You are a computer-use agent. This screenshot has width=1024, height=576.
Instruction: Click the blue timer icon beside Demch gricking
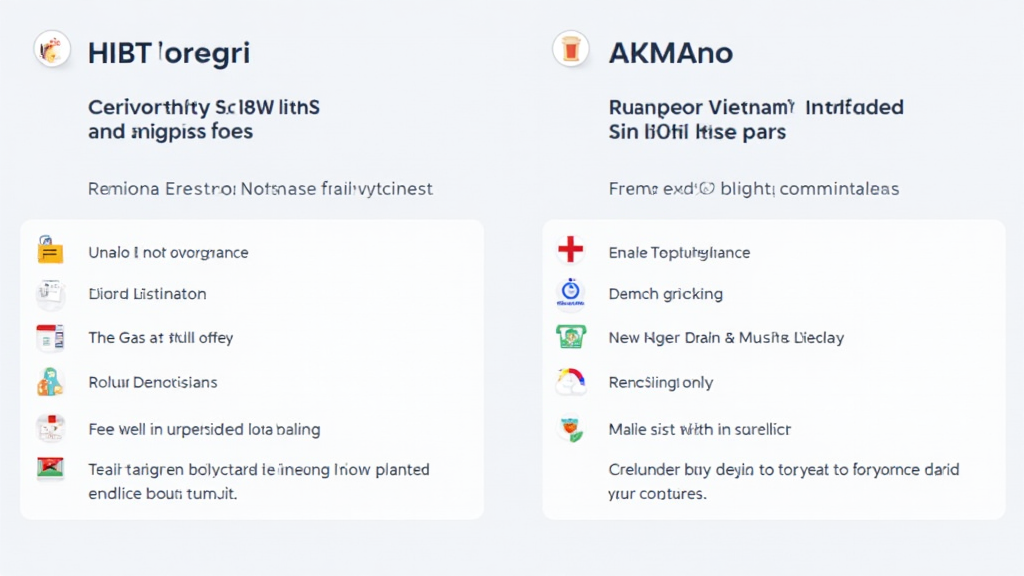(x=570, y=294)
